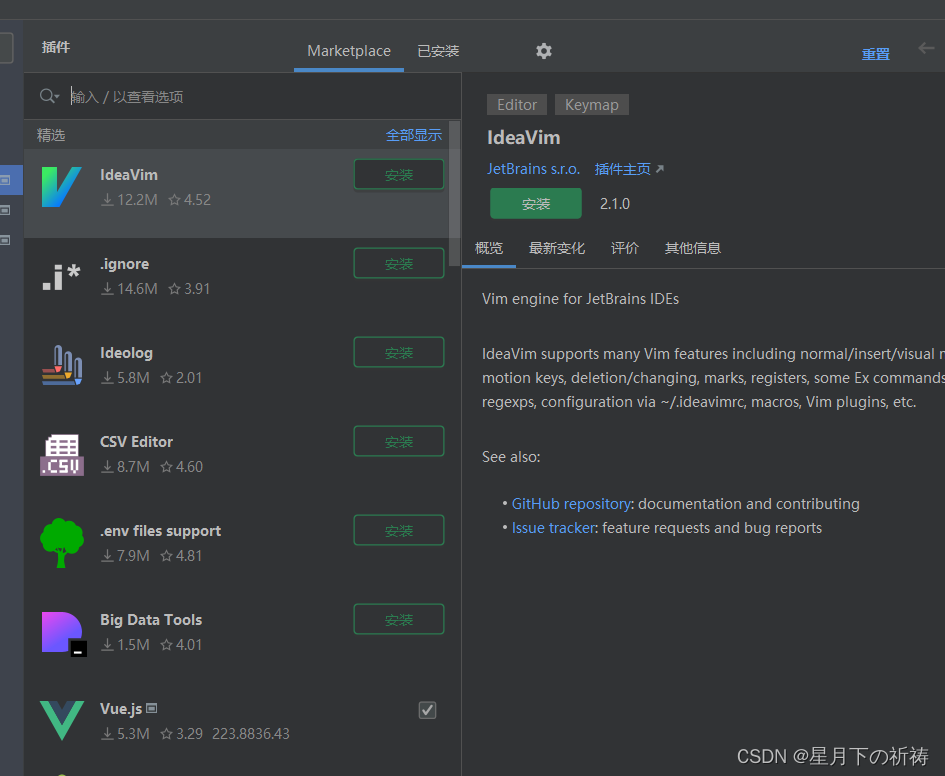Install the CSV Editor plugin
The image size is (945, 776).
tap(399, 442)
